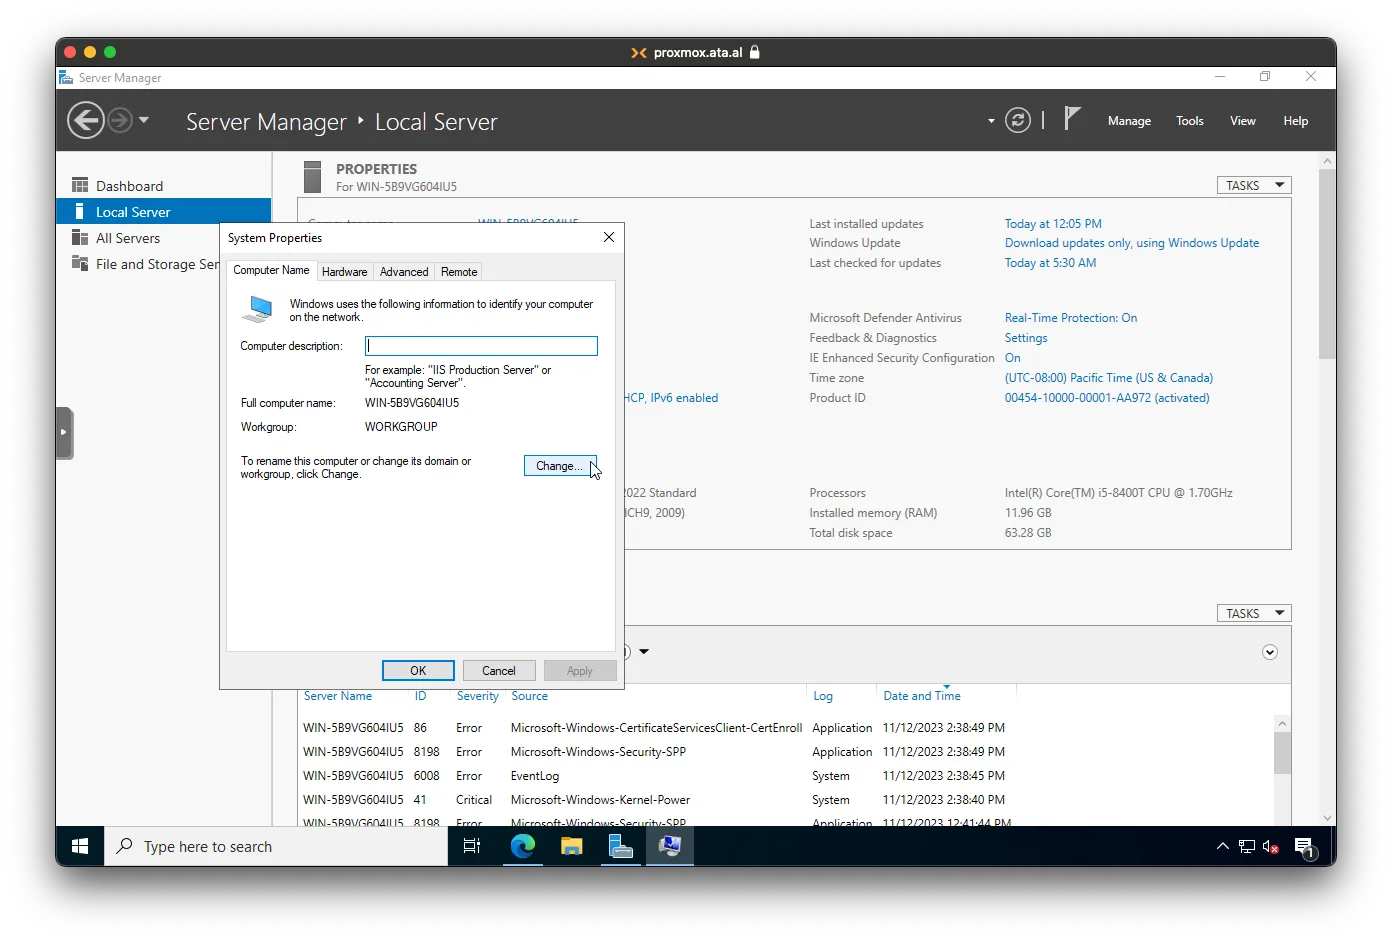This screenshot has width=1392, height=940.
Task: Click the Apply button in System Properties
Action: pyautogui.click(x=580, y=671)
